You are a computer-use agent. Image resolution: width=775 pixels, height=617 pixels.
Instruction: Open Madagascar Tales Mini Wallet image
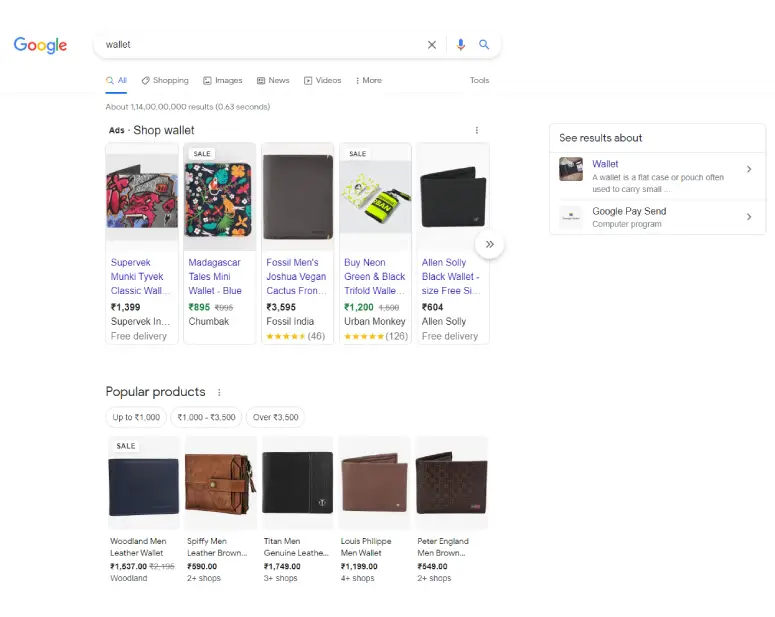click(x=219, y=197)
